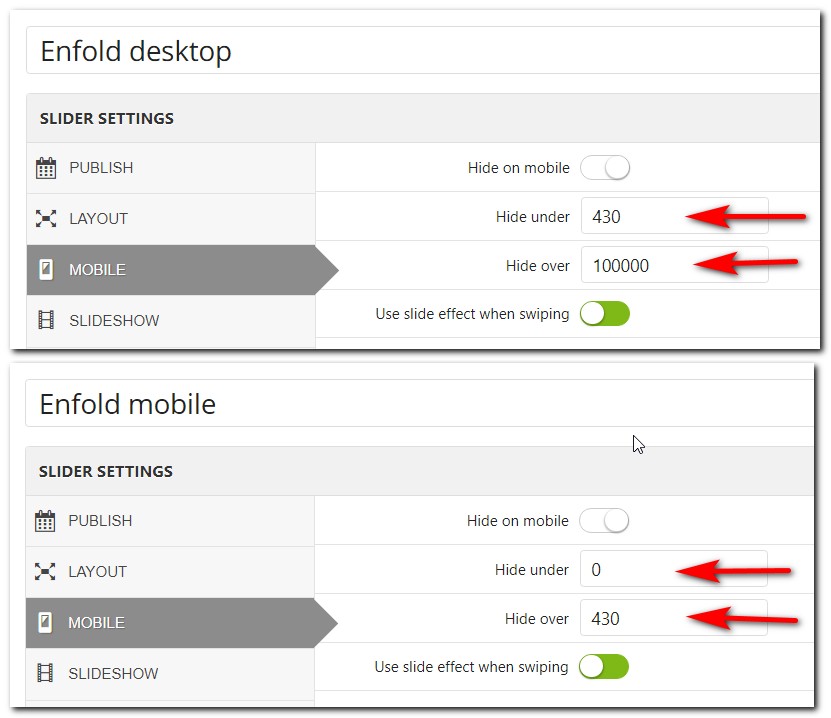Image resolution: width=831 pixels, height=718 pixels.
Task: Click the Mobile phone icon in Enfold mobile
Action: click(45, 622)
